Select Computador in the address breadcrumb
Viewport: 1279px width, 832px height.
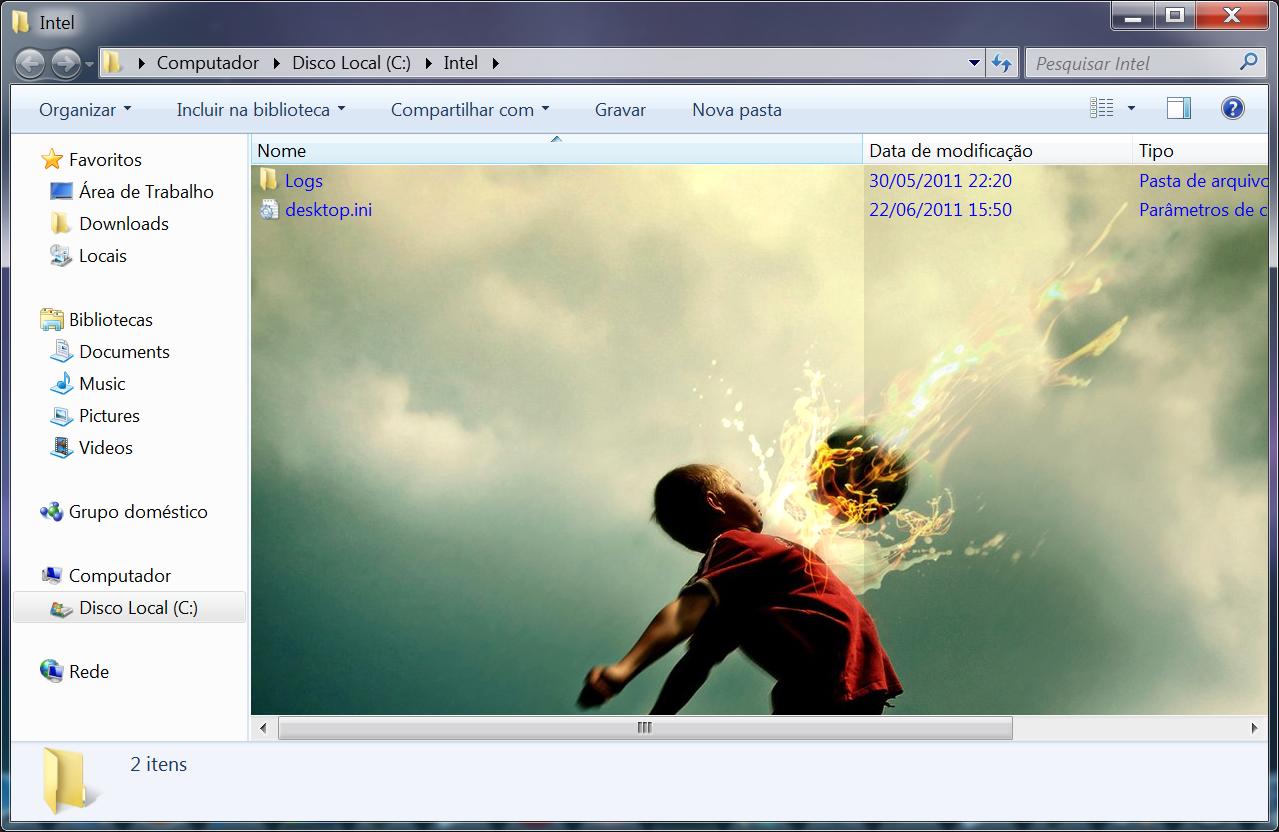click(x=207, y=63)
